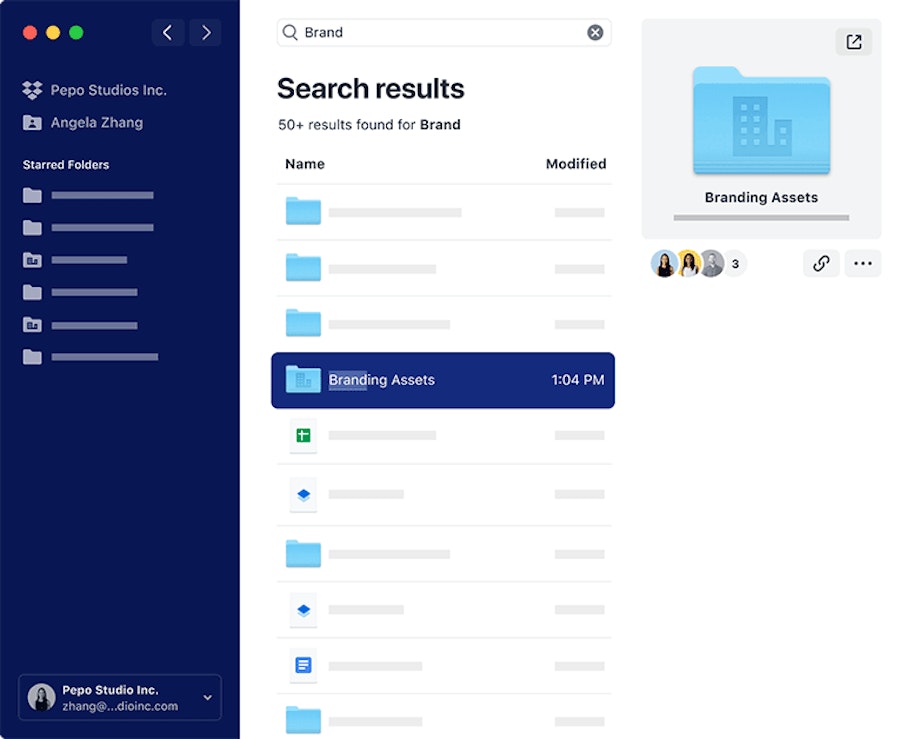The image size is (900, 739).
Task: Click the forward navigation arrow
Action: click(x=206, y=33)
